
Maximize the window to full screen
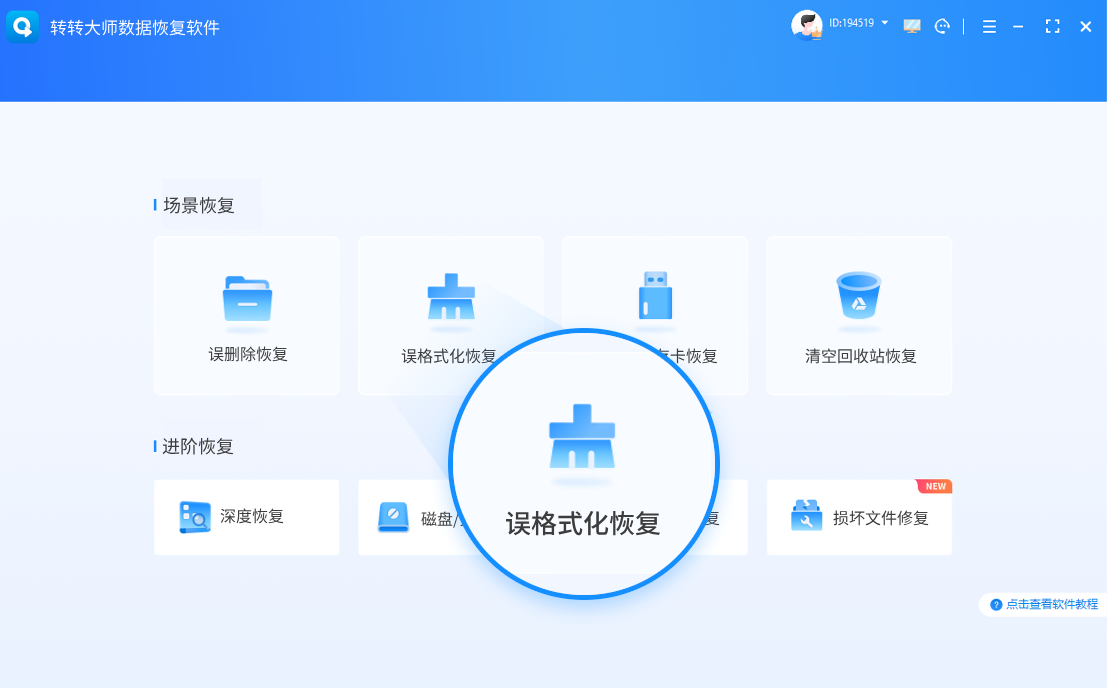click(x=1052, y=27)
